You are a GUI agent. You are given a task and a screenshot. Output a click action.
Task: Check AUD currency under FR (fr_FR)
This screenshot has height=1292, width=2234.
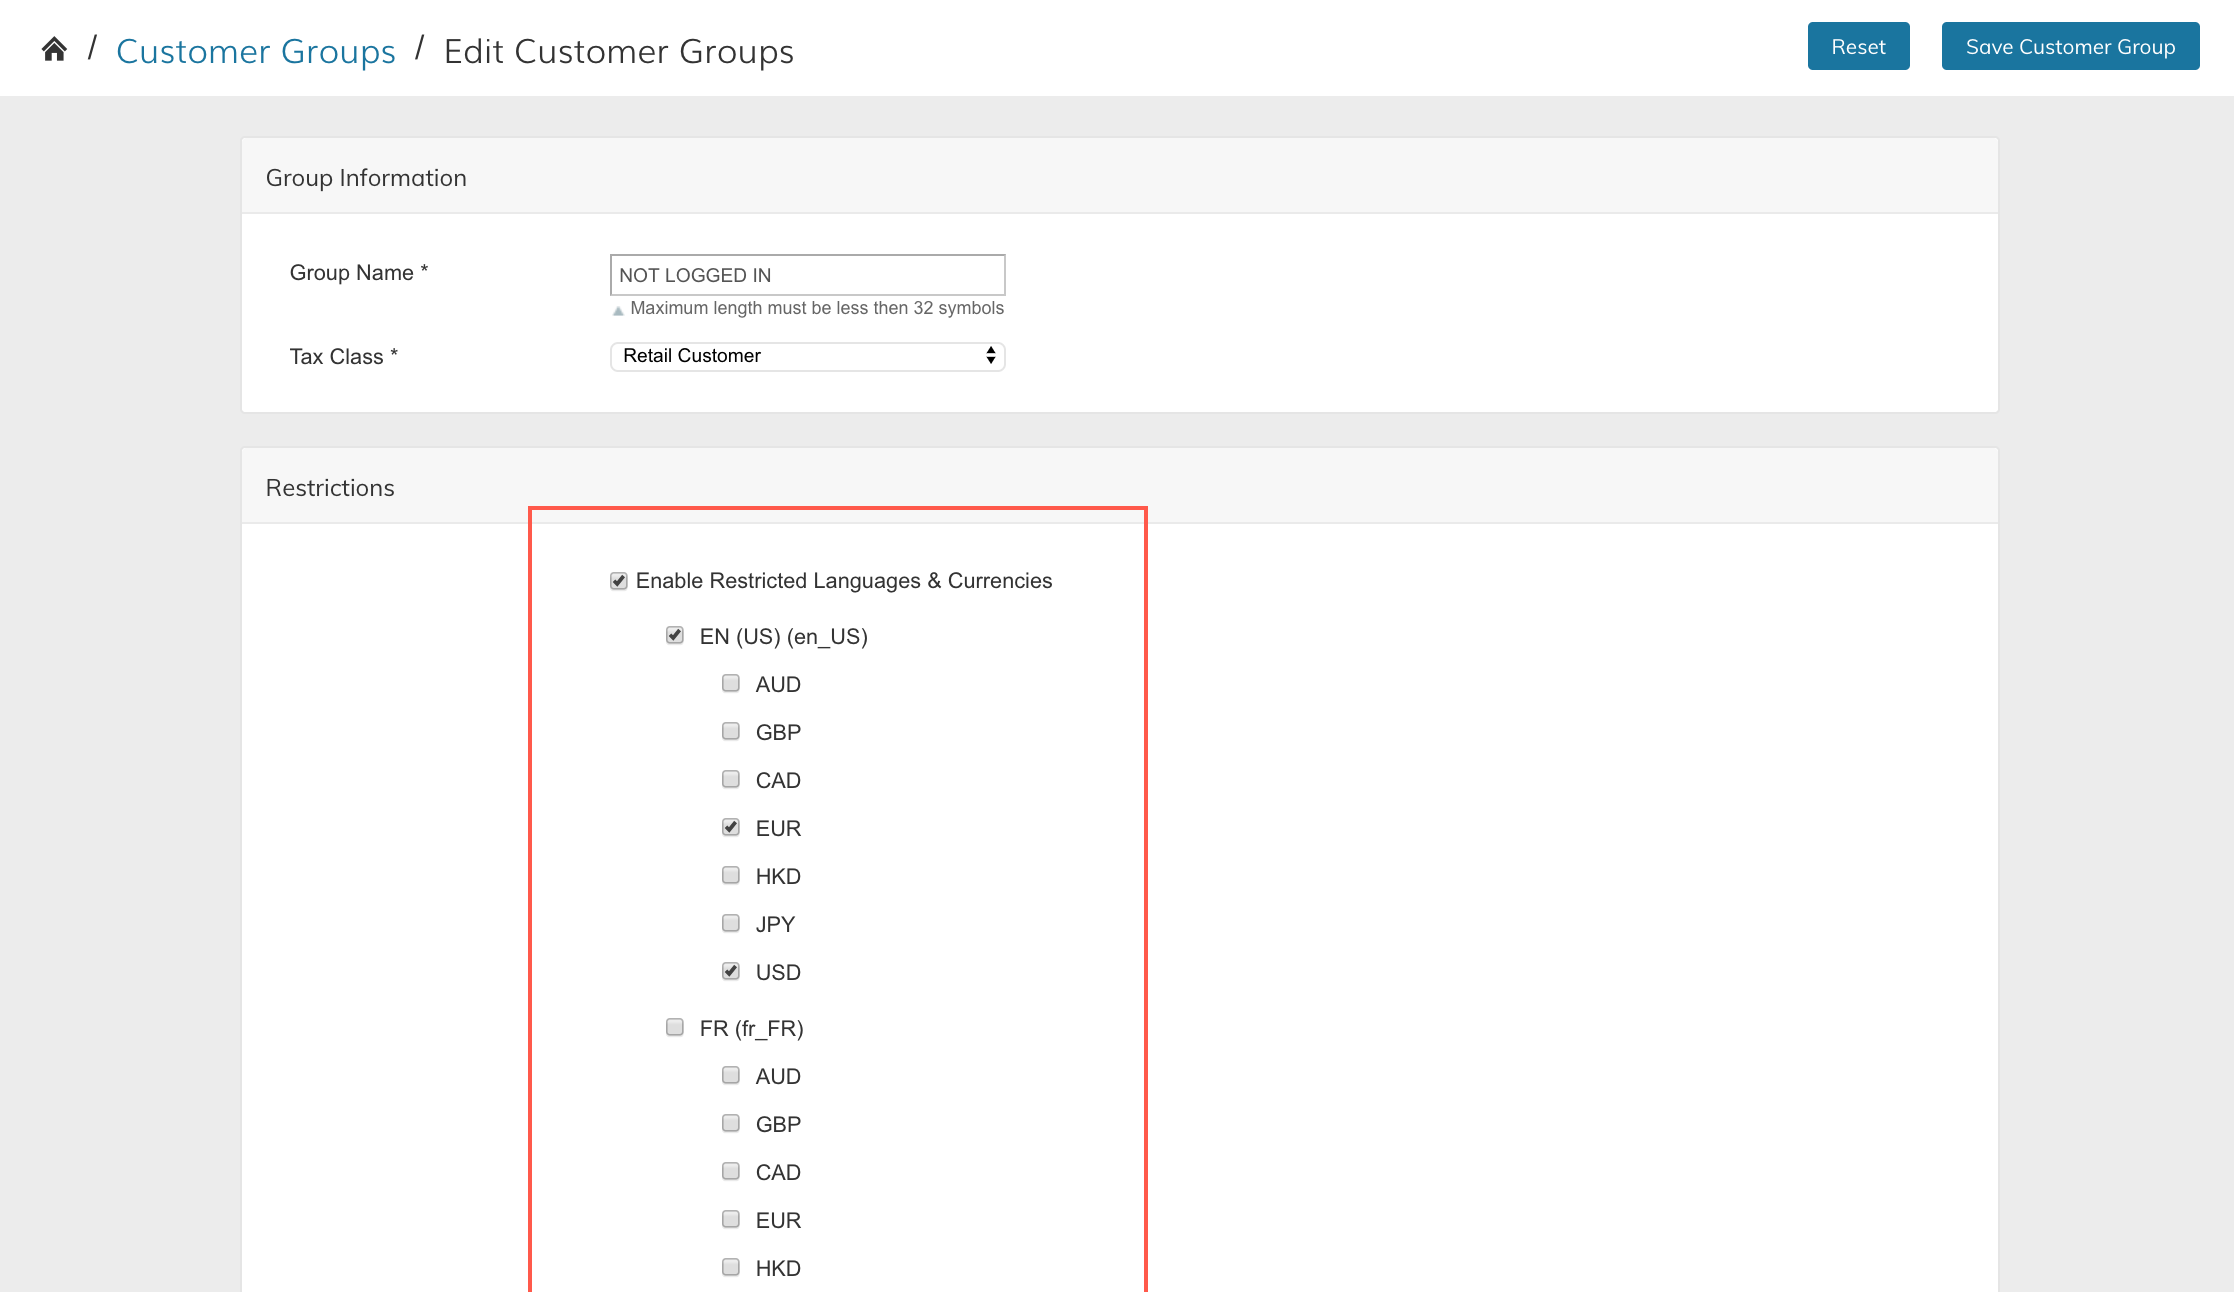[731, 1075]
